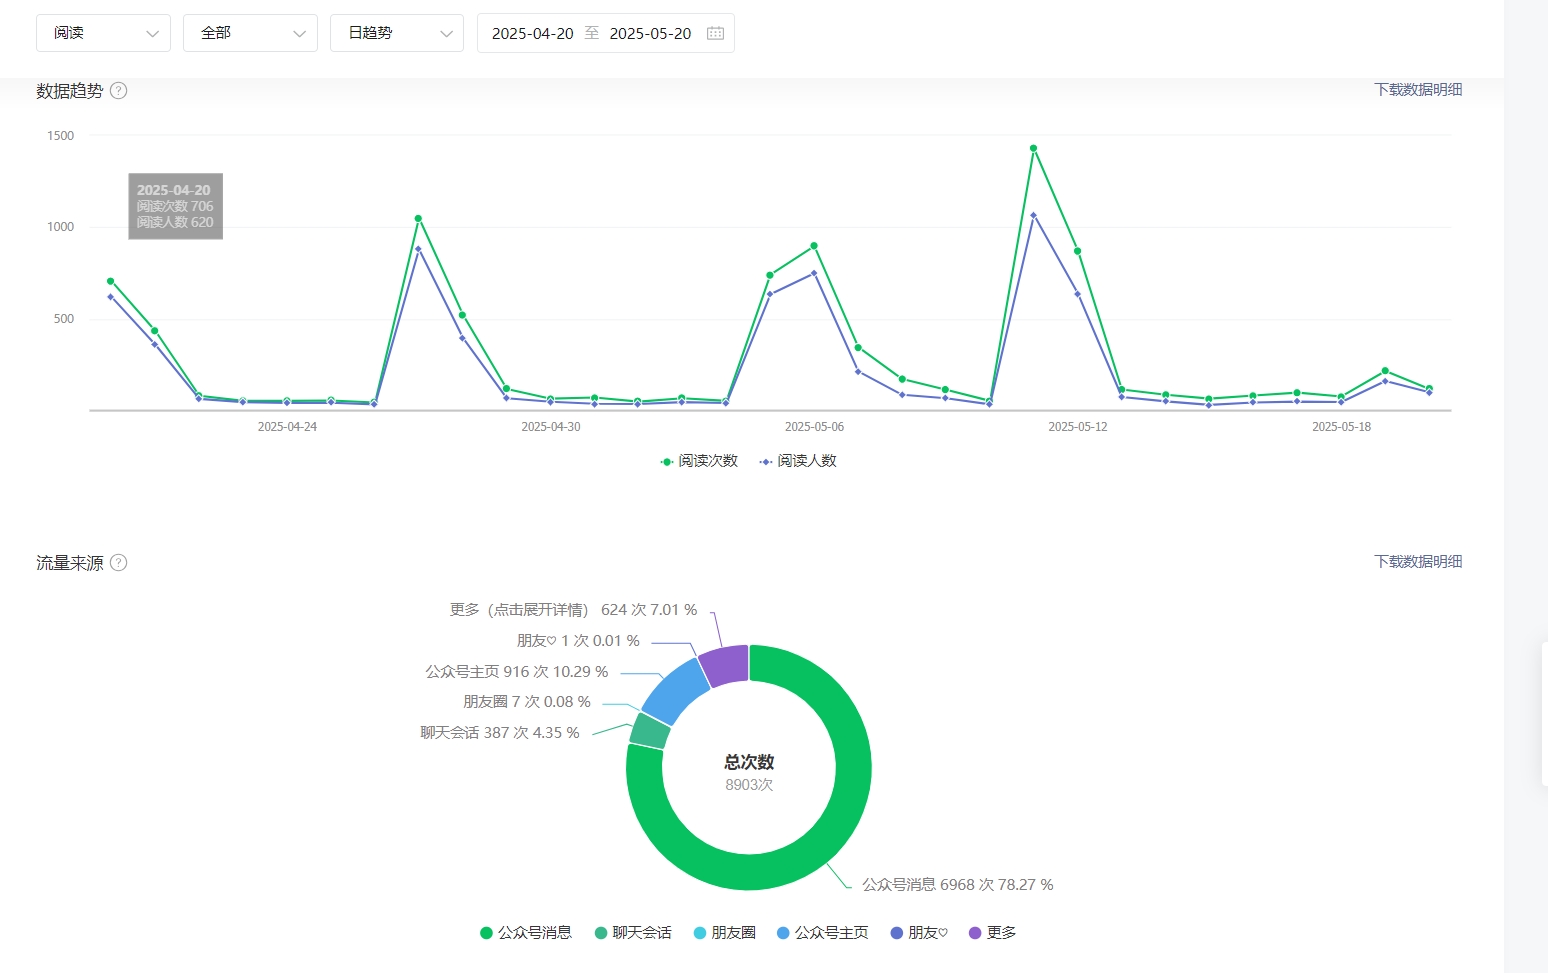Click end date 2025-05-20 field
The width and height of the screenshot is (1548, 973).
[650, 33]
